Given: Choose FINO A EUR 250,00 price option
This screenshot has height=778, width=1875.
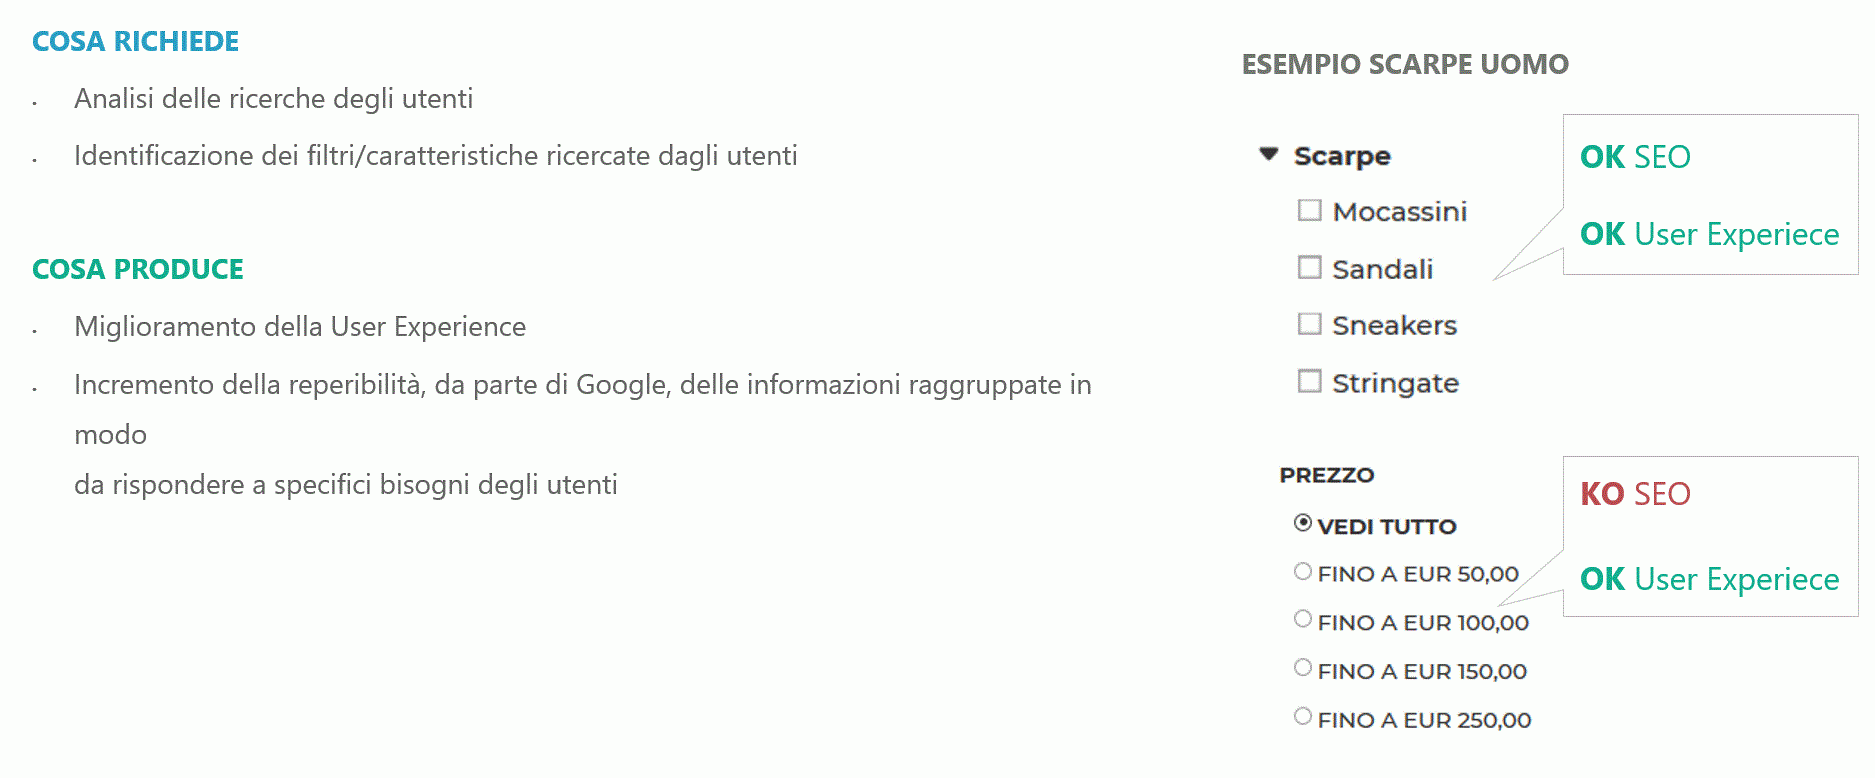Looking at the screenshot, I should (x=1303, y=716).
